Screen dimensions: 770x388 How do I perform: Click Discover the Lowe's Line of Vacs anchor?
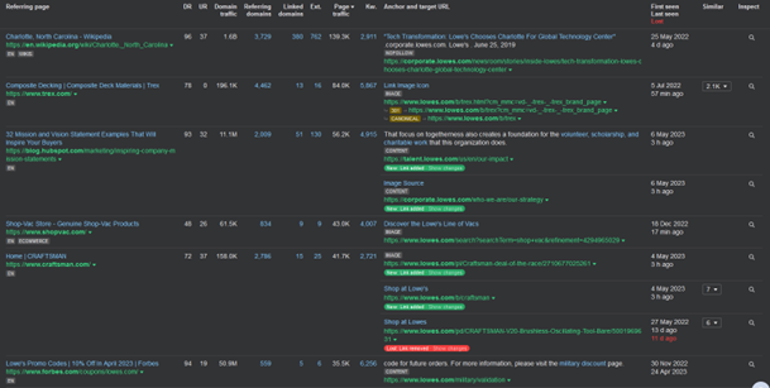(x=431, y=224)
